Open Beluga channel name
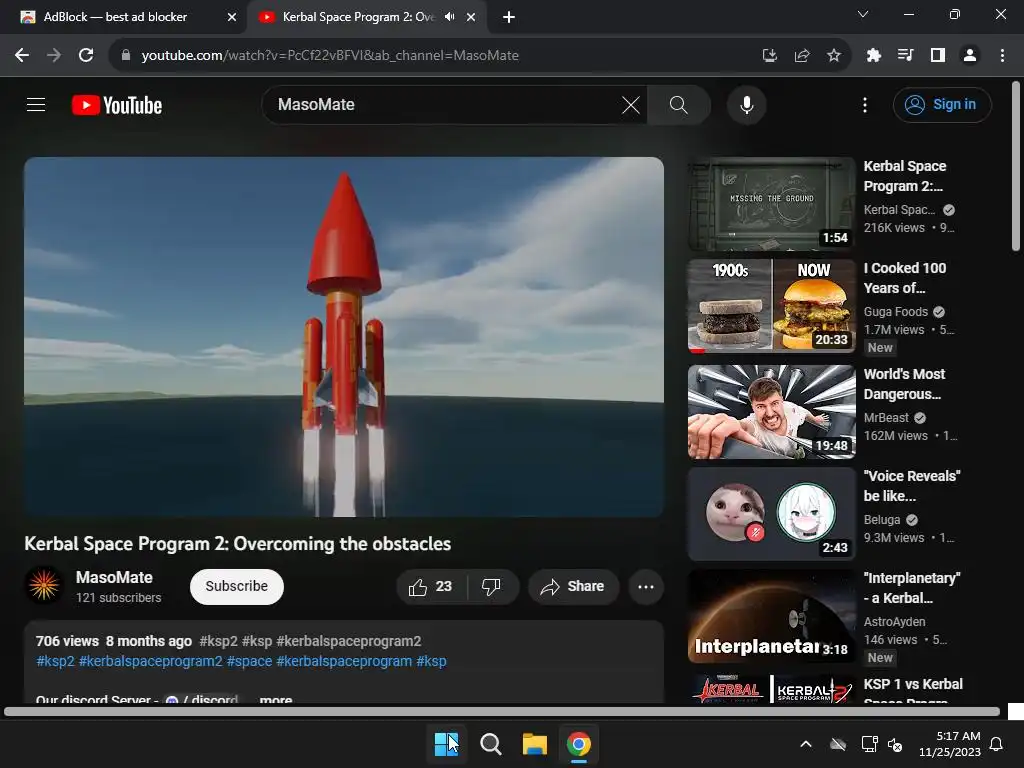Image resolution: width=1024 pixels, height=768 pixels. [x=882, y=520]
